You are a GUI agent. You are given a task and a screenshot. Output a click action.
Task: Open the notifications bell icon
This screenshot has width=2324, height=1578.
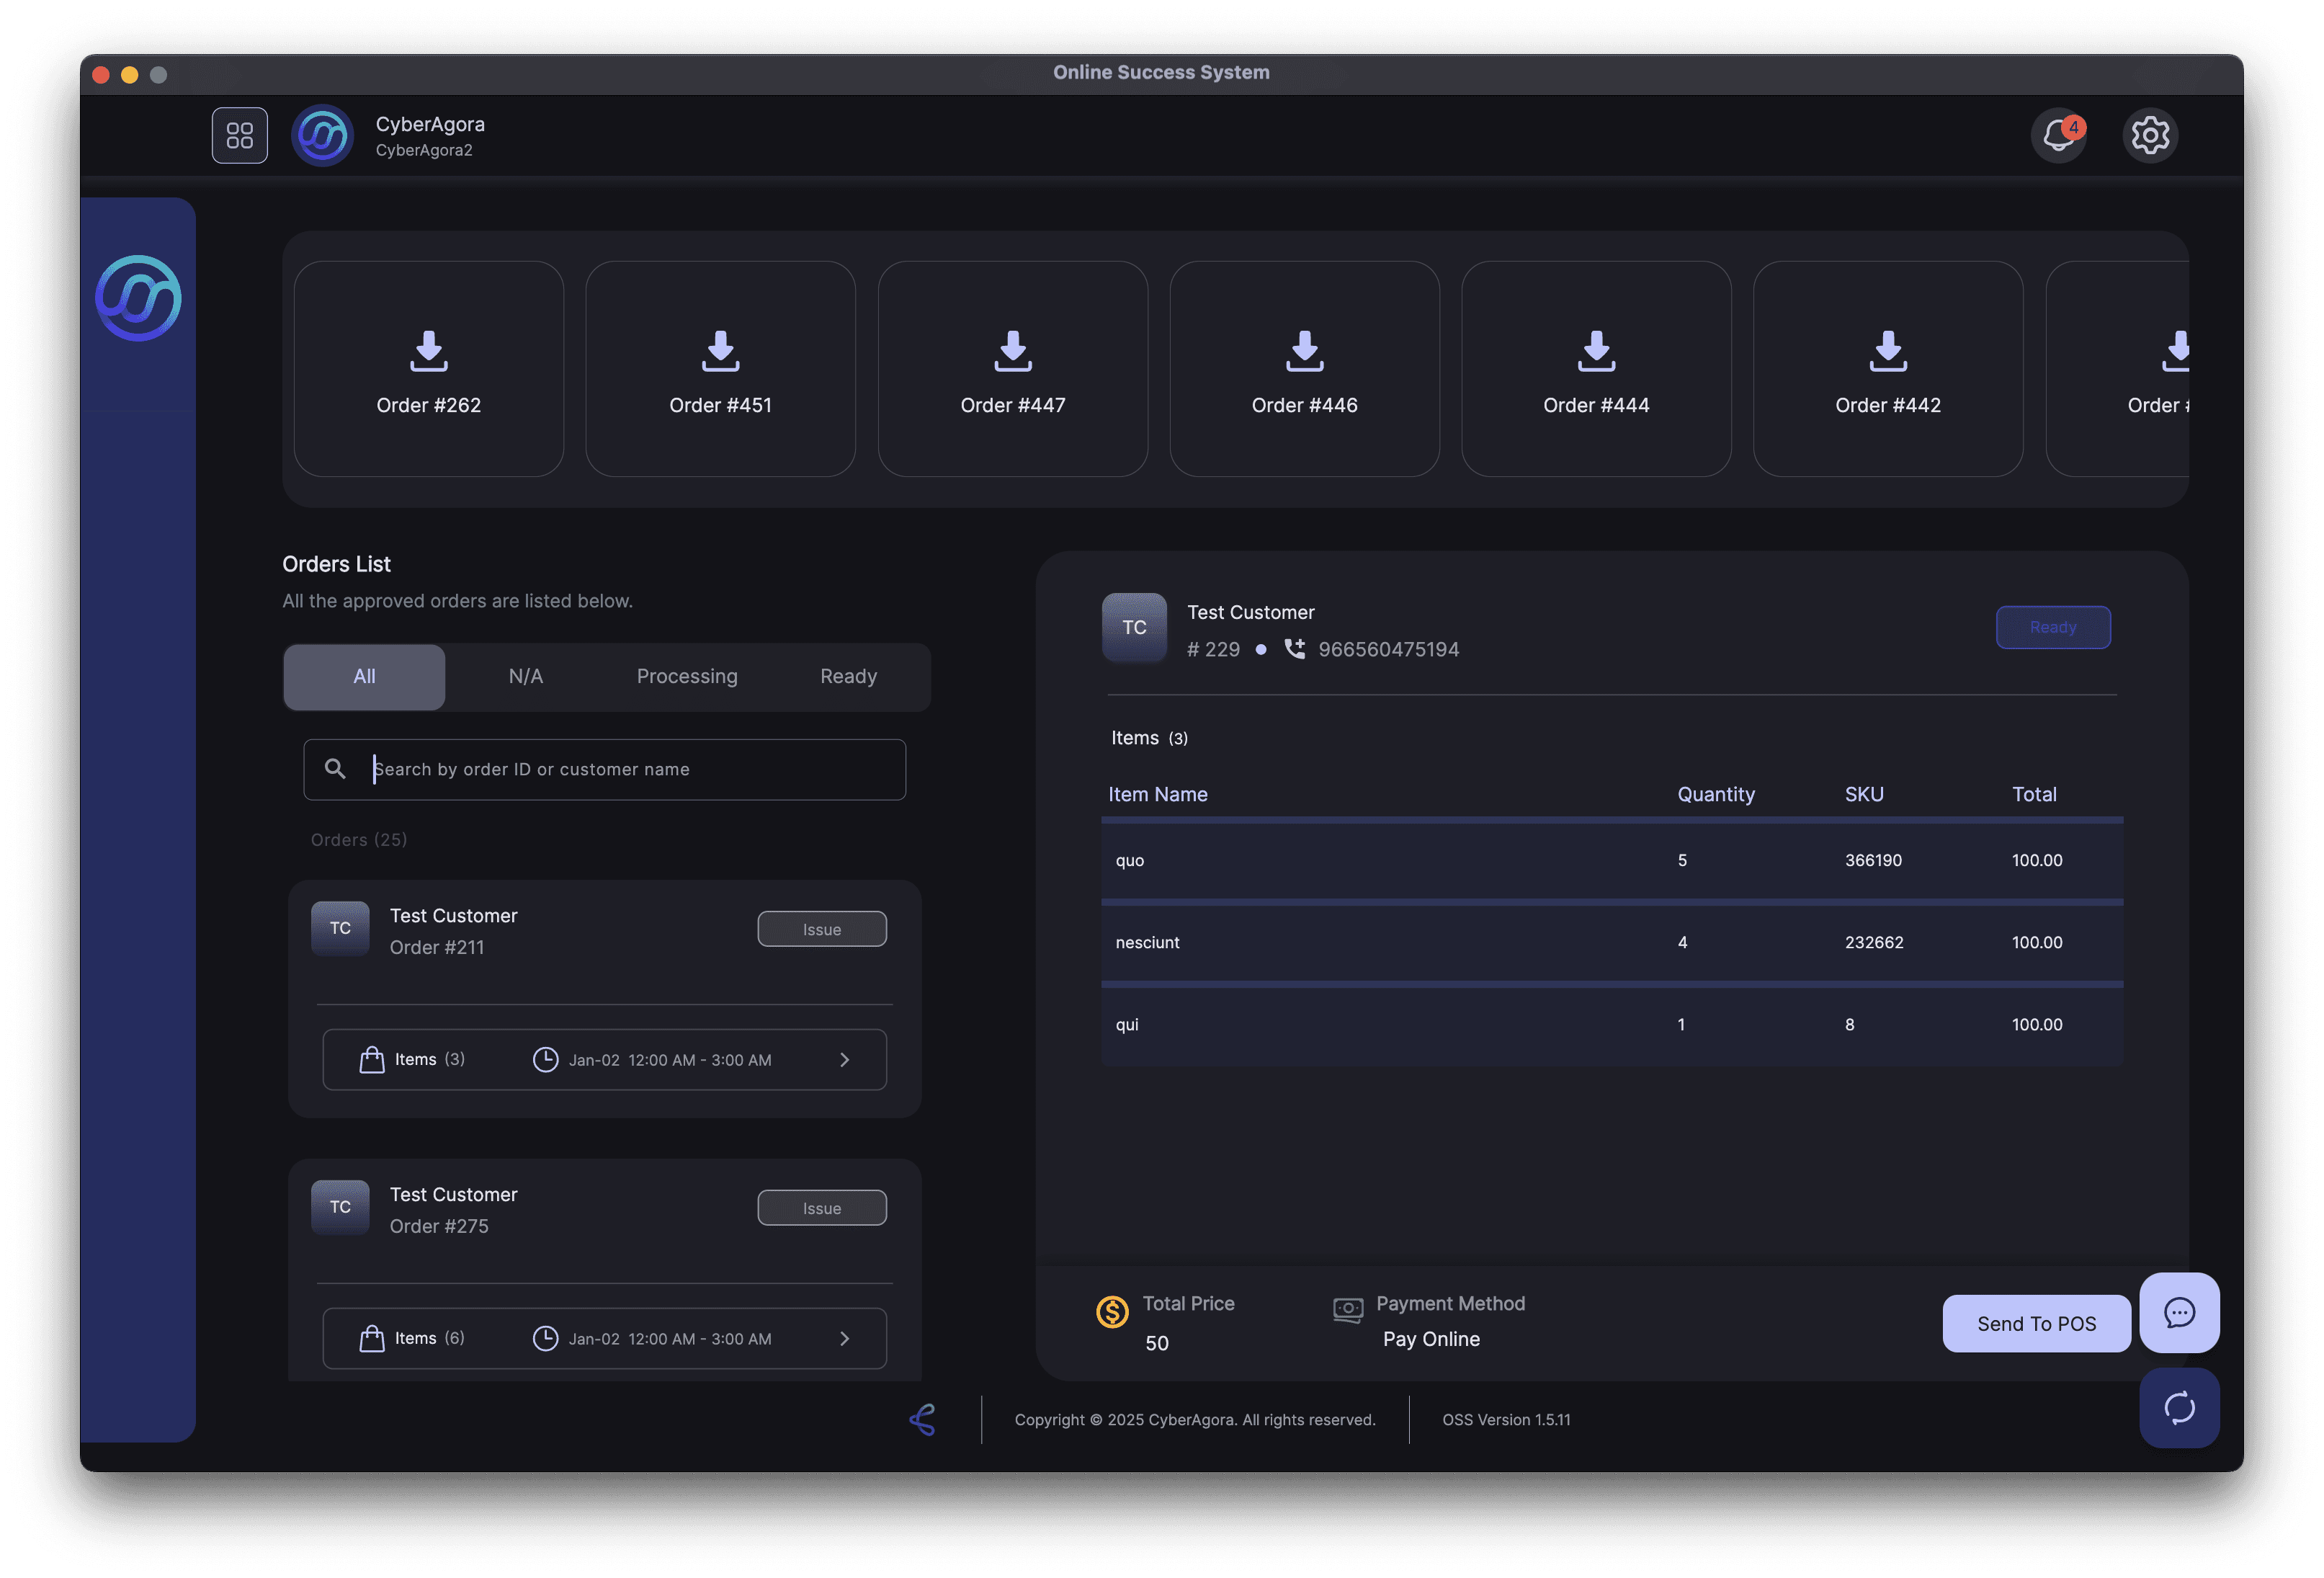point(2058,135)
